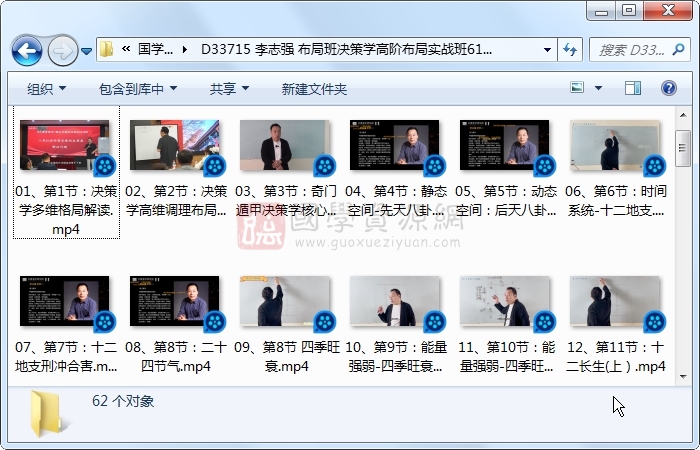The width and height of the screenshot is (700, 450).
Task: Click 新建文件夹 button
Action: (314, 89)
